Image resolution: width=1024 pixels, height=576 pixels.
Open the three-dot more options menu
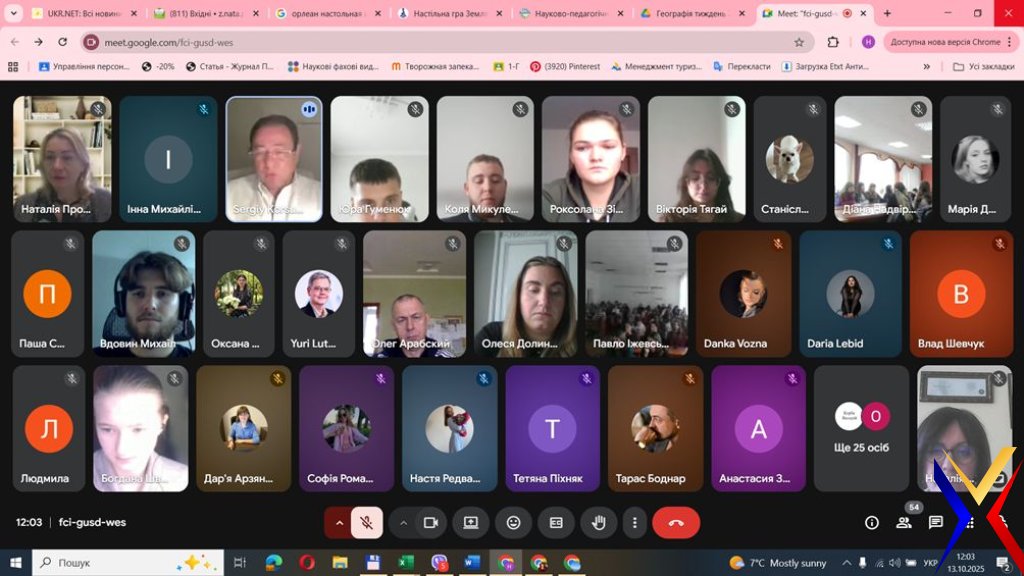tap(634, 522)
